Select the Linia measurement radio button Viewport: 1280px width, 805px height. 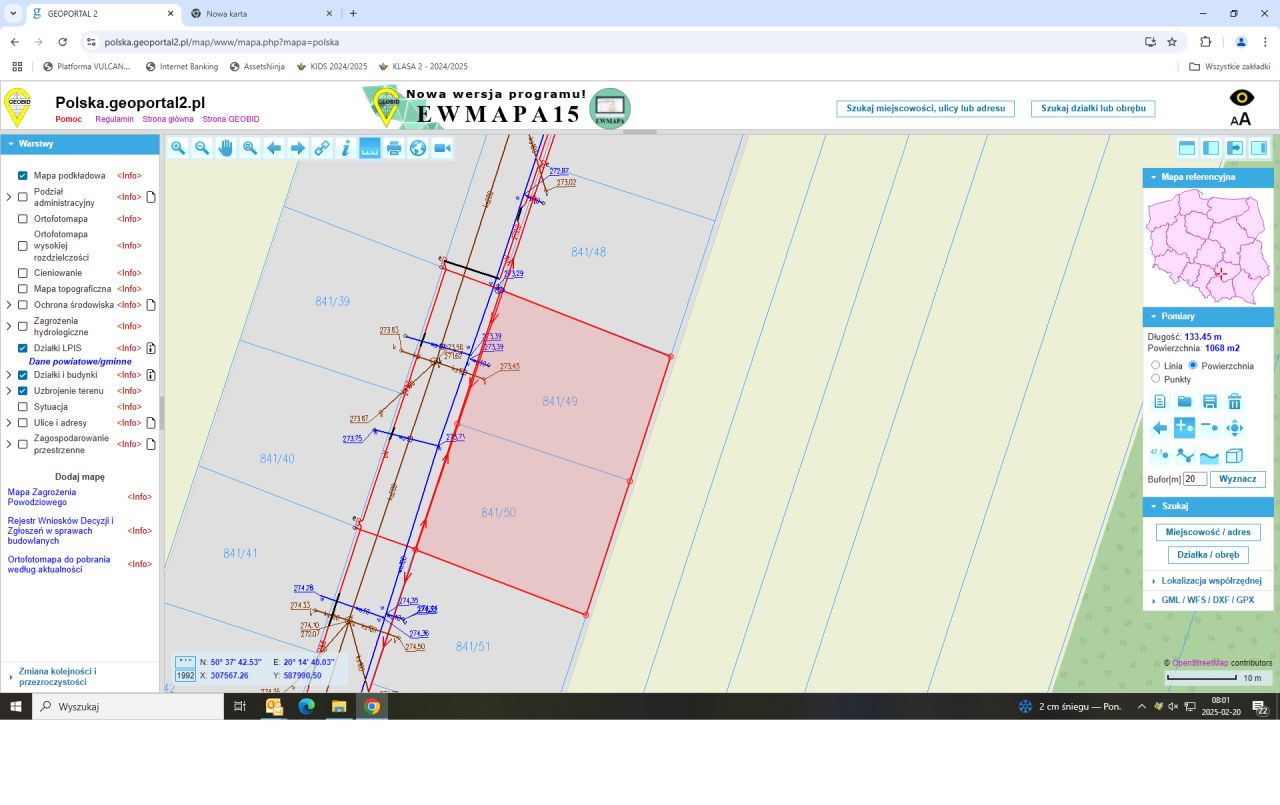click(x=1156, y=366)
